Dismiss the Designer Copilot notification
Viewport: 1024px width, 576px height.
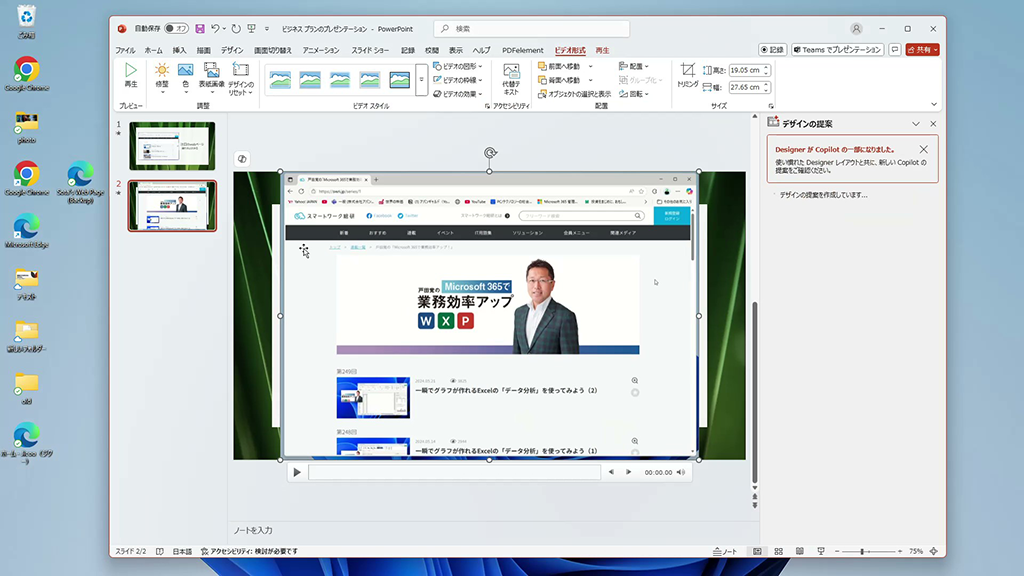tap(923, 150)
